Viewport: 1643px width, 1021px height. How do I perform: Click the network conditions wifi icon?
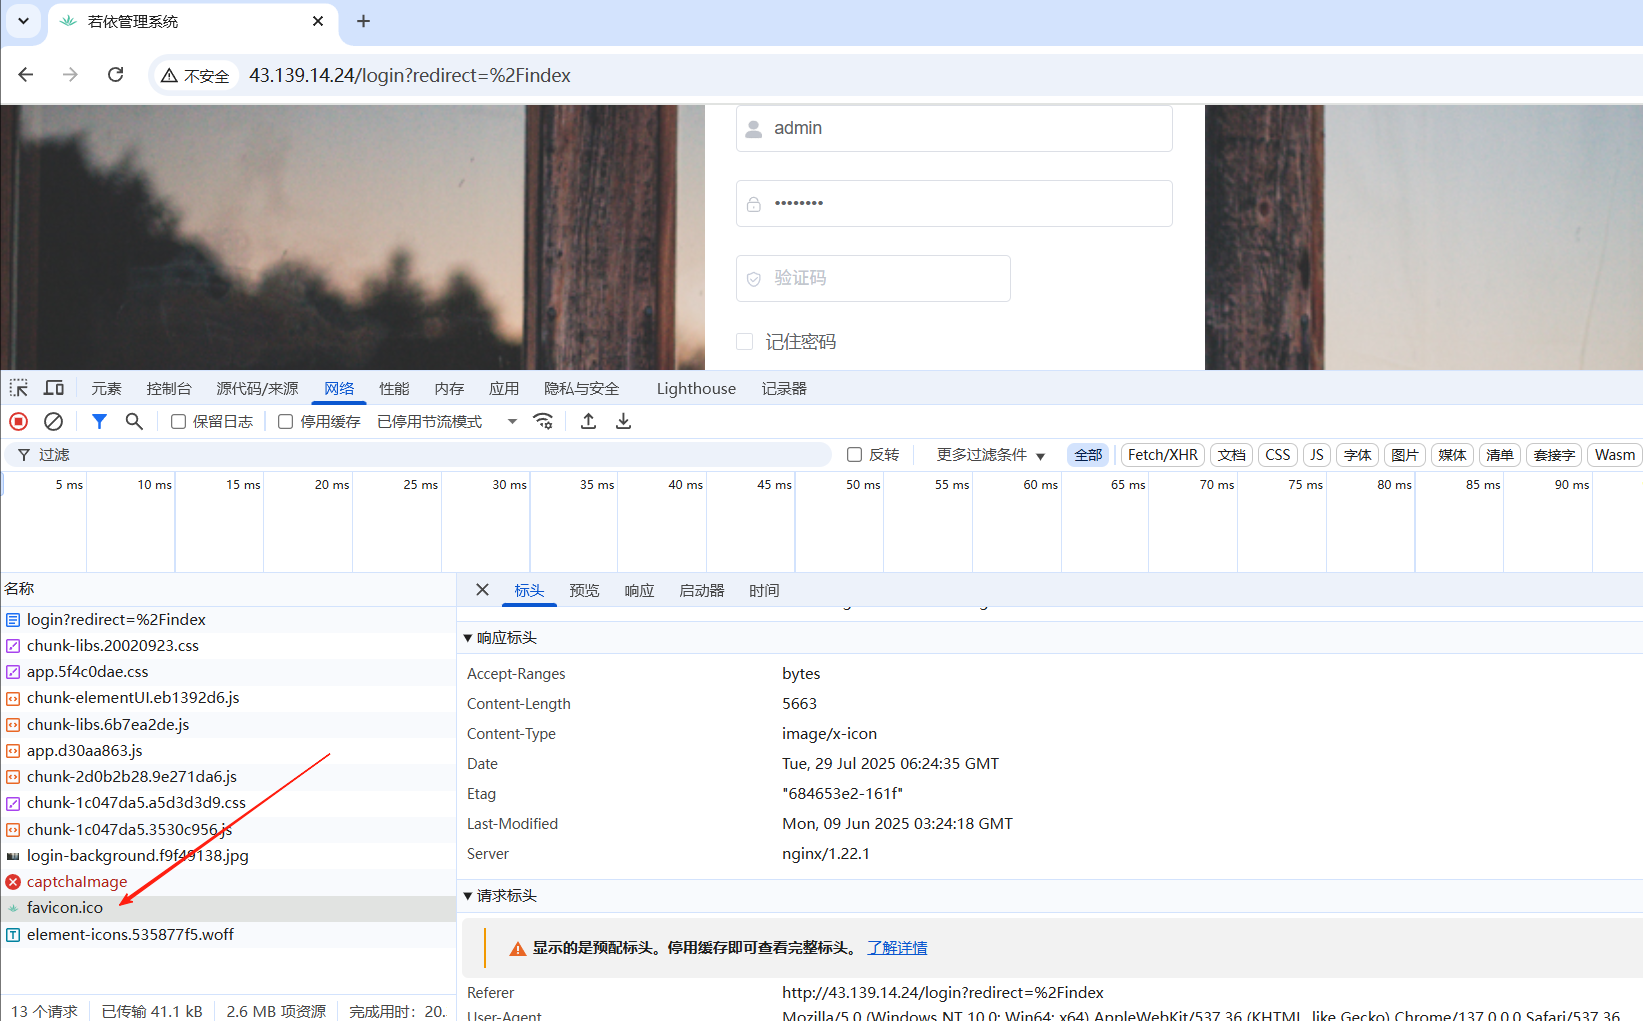click(x=543, y=421)
